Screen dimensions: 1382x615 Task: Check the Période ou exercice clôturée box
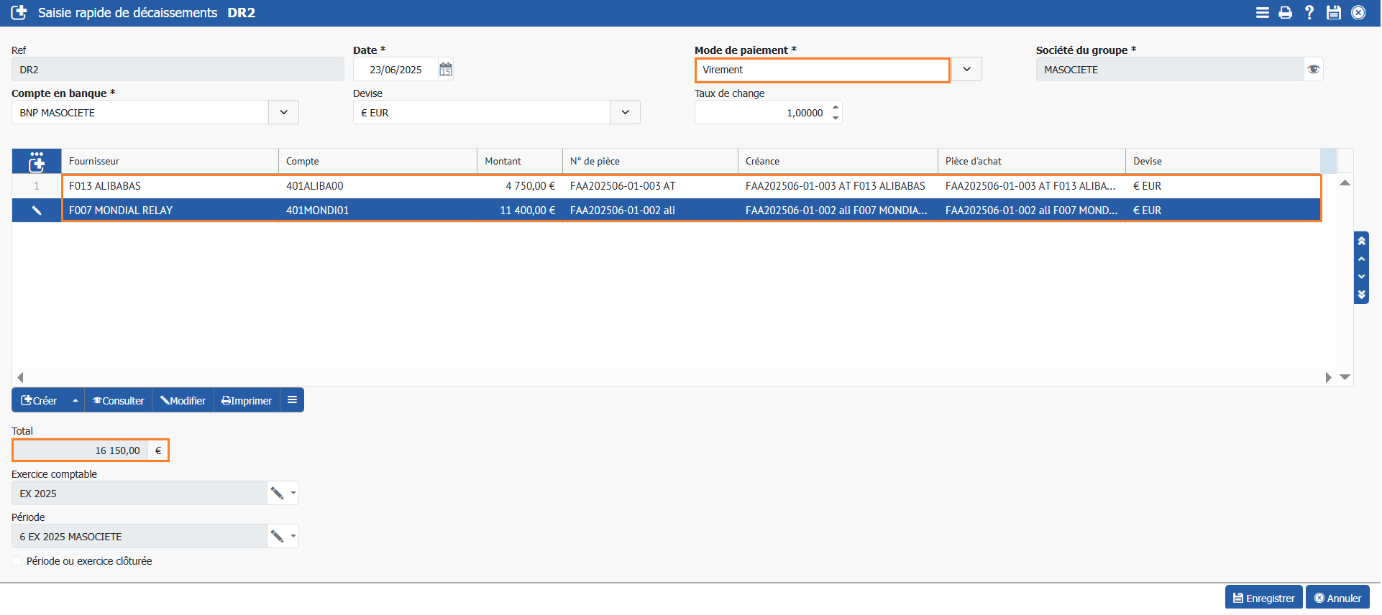[17, 562]
